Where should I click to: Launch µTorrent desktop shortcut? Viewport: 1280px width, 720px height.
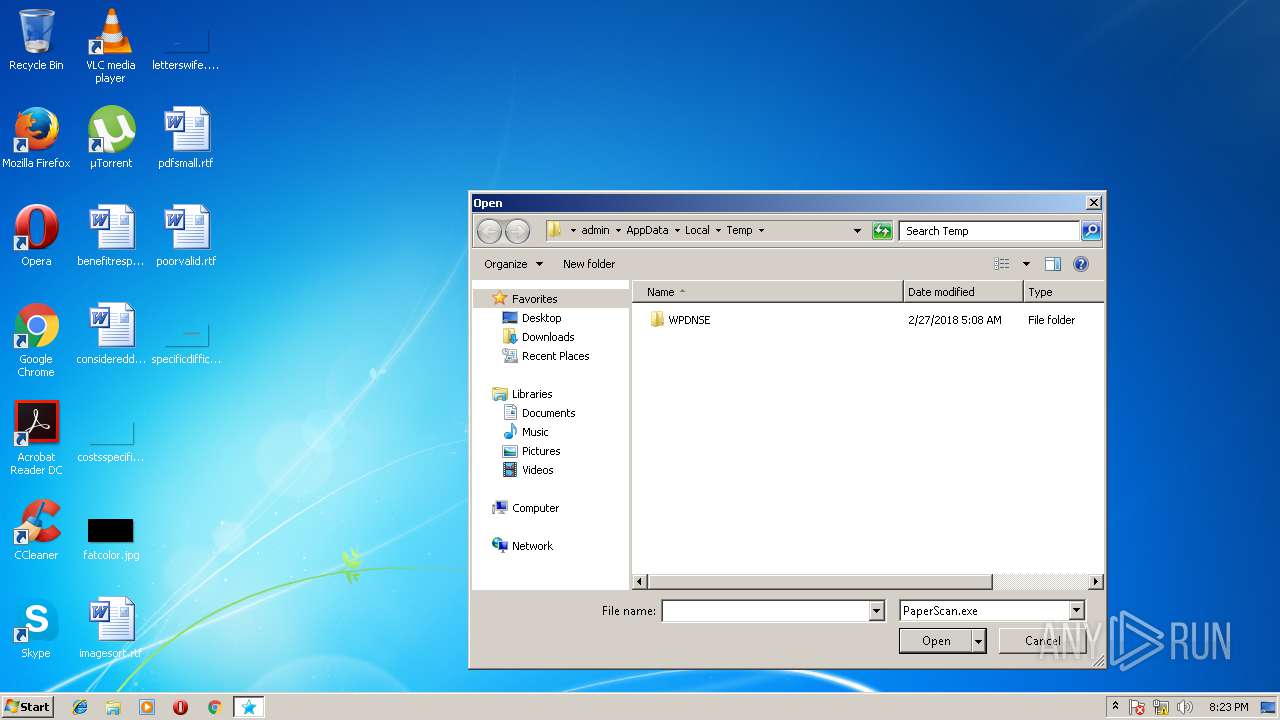[x=110, y=138]
